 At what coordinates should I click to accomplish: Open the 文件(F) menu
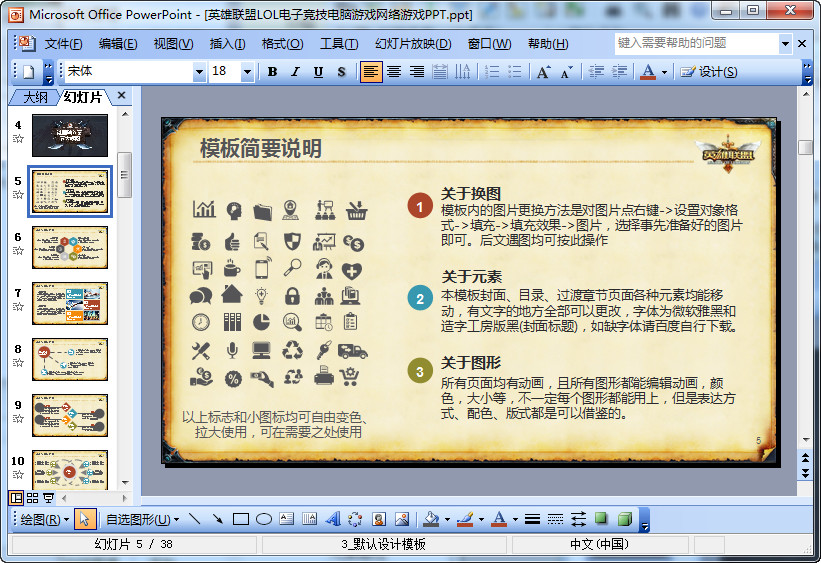(63, 44)
